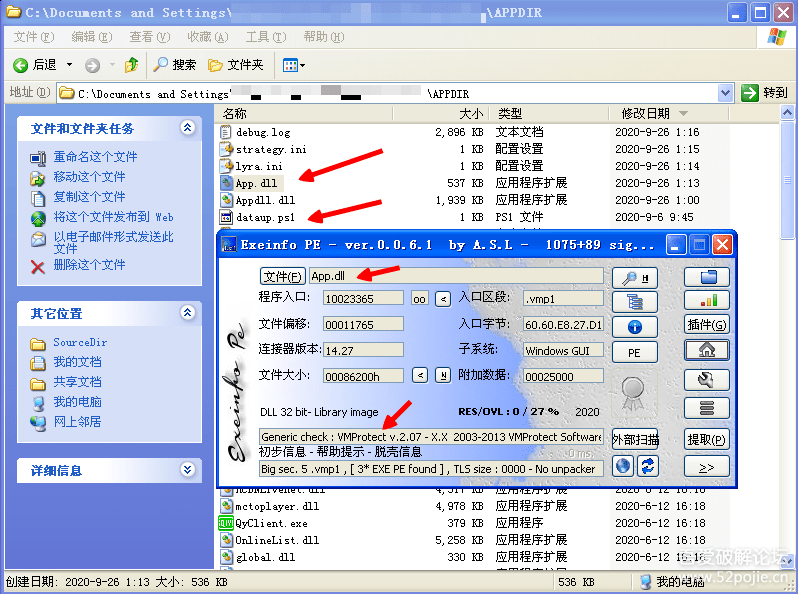Viewport: 798px width, 594px height.
Task: Open the address bar dropdown
Action: point(726,93)
